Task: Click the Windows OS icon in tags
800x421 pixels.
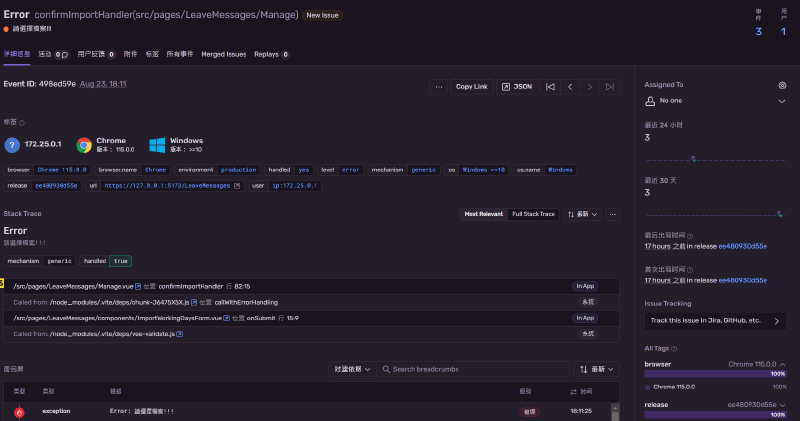Action: click(156, 145)
